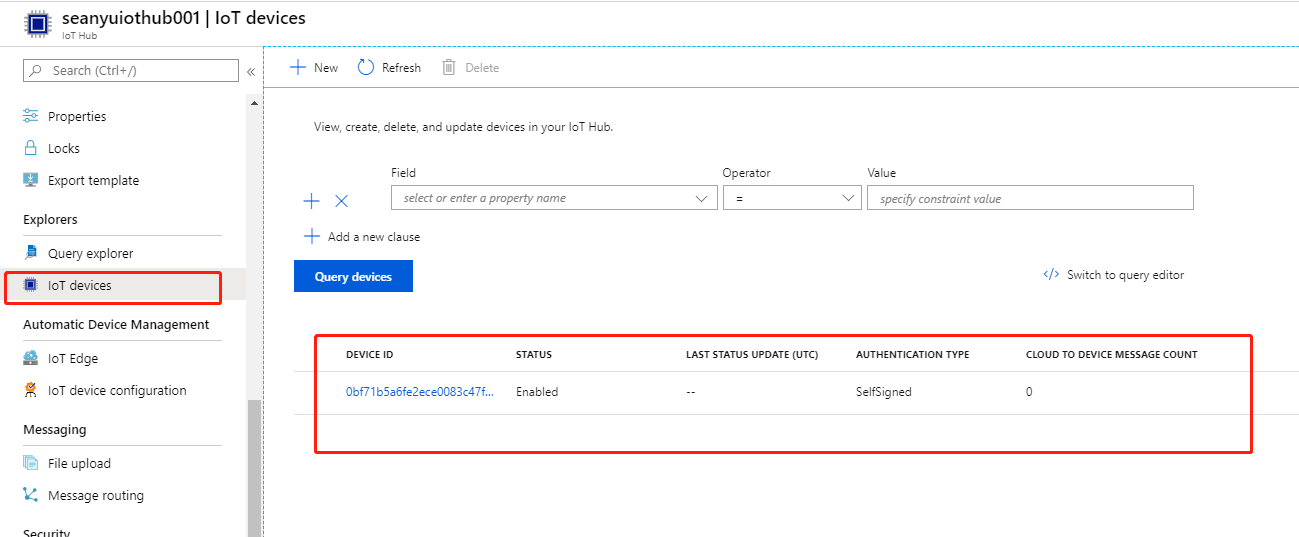Image resolution: width=1299 pixels, height=537 pixels.
Task: Click the SelfSigned authentication cell
Action: point(884,392)
